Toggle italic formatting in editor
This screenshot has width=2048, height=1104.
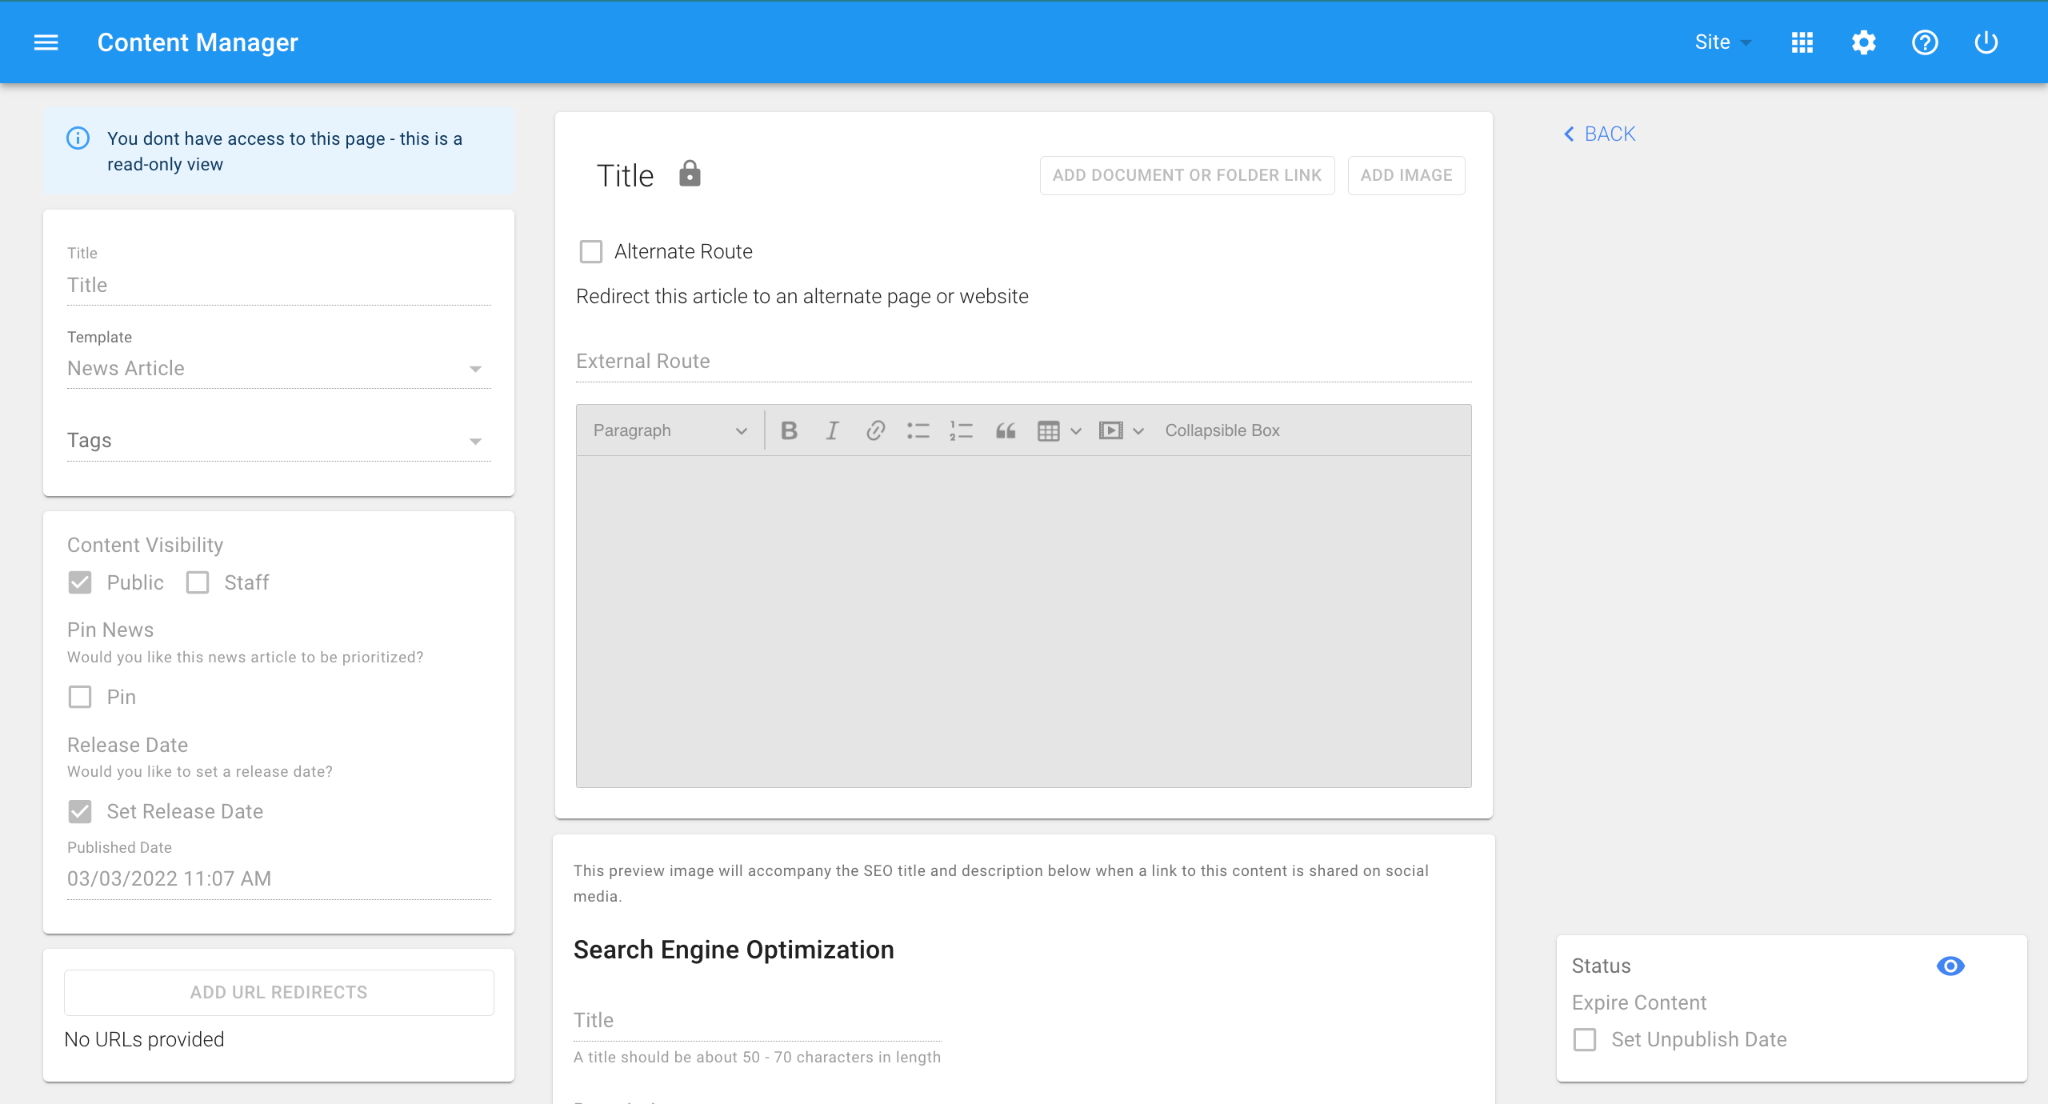point(832,430)
